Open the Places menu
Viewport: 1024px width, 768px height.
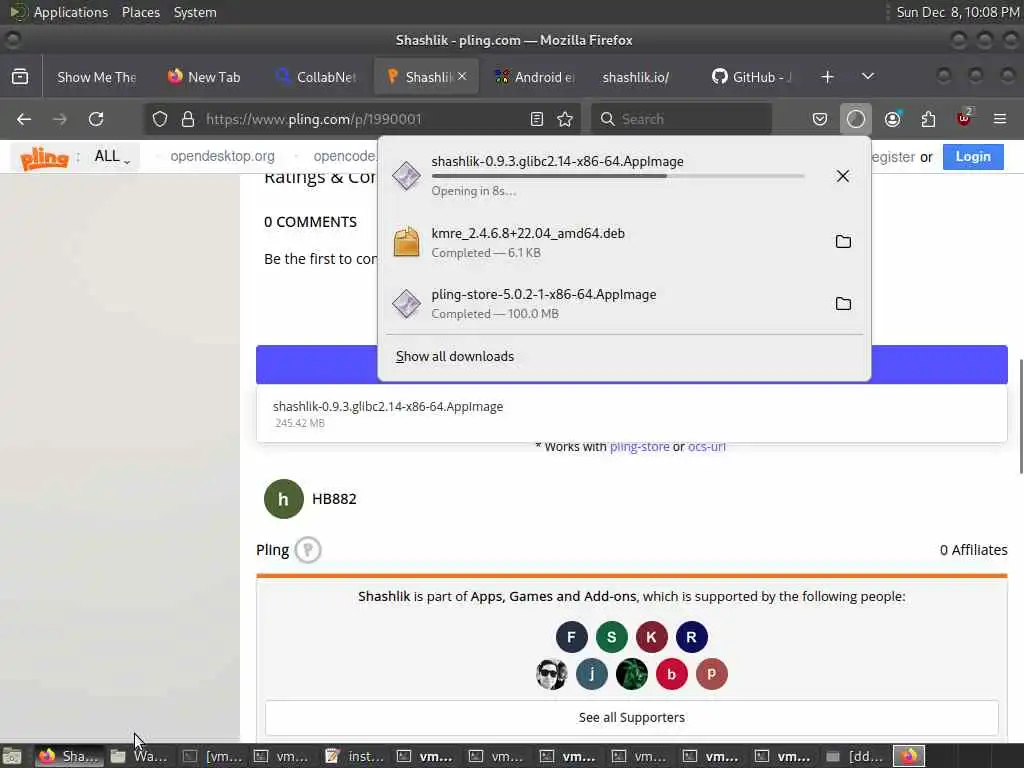click(x=141, y=12)
